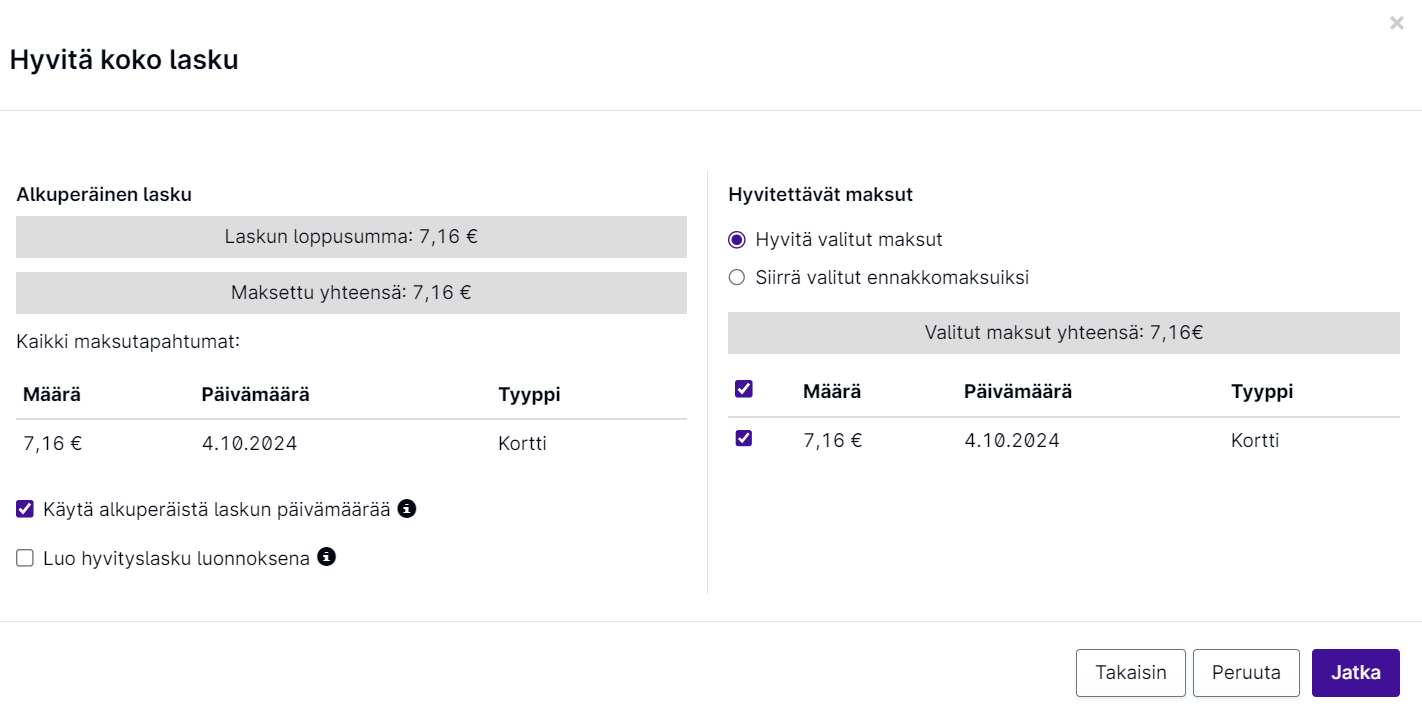Click Kortti cell in right table

pyautogui.click(x=1255, y=441)
